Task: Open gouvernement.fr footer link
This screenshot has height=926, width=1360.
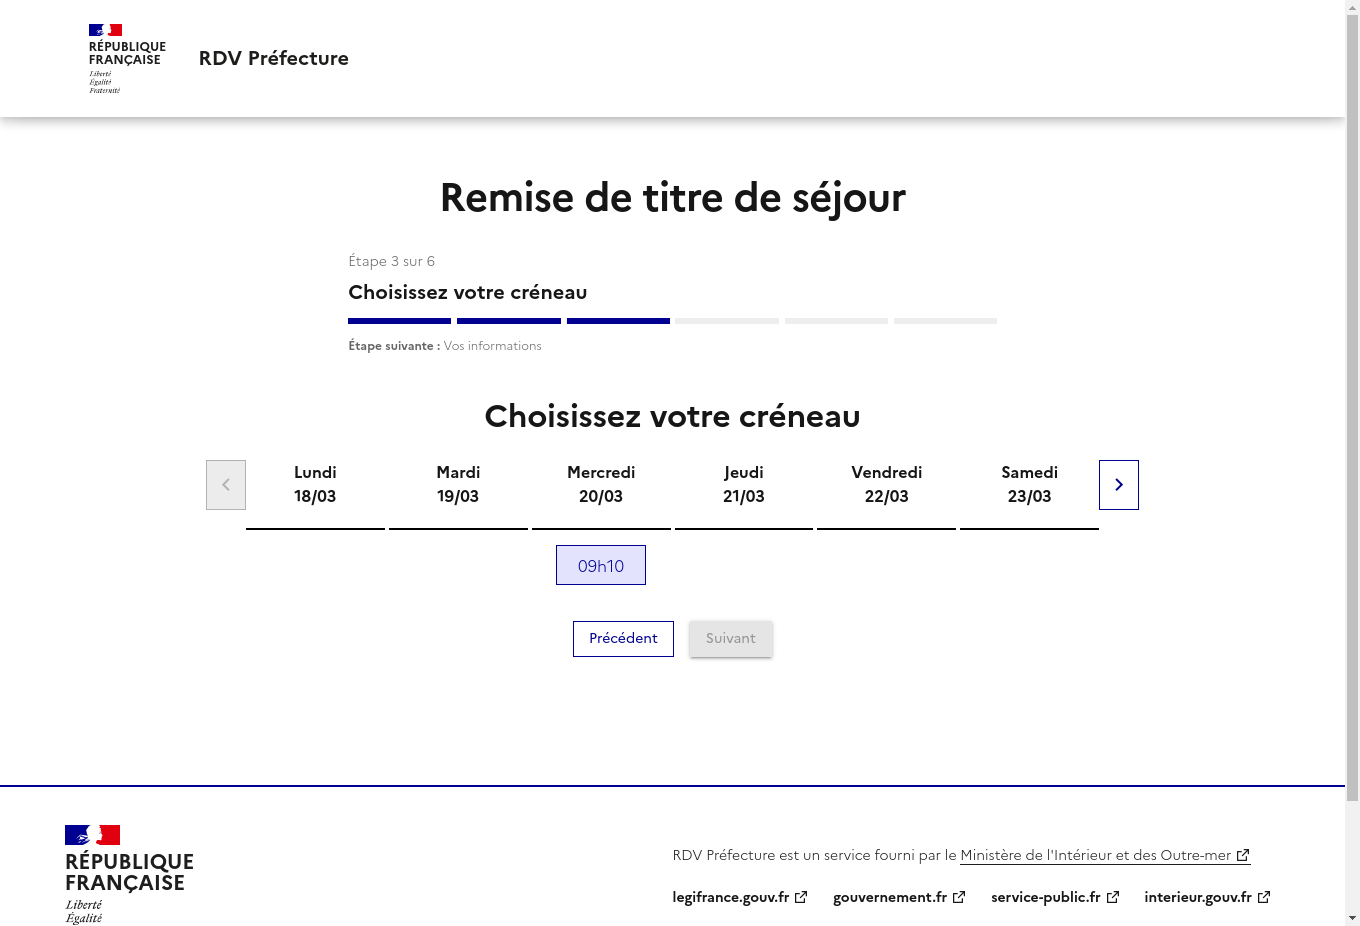Action: tap(899, 897)
